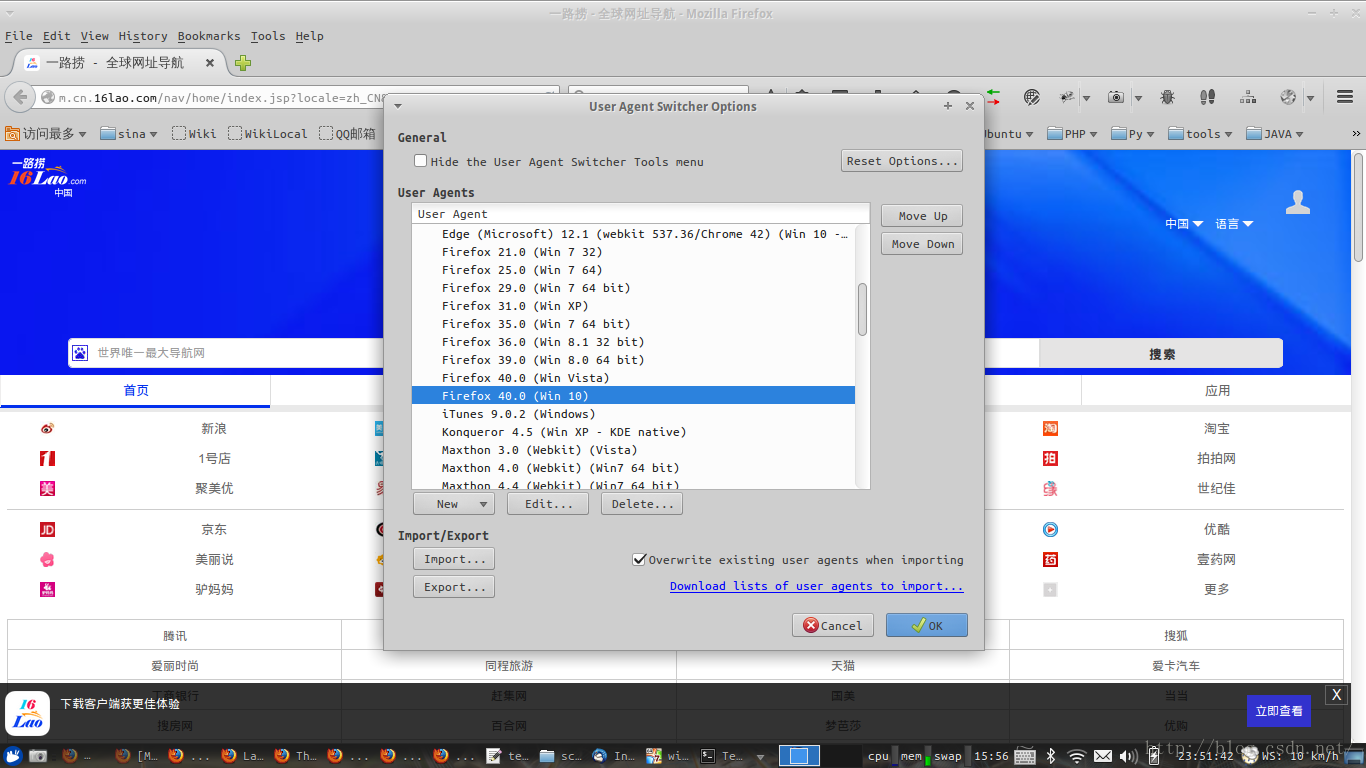Expand the JAVA bookmarks folder
Image resolution: width=1366 pixels, height=768 pixels.
click(1275, 134)
